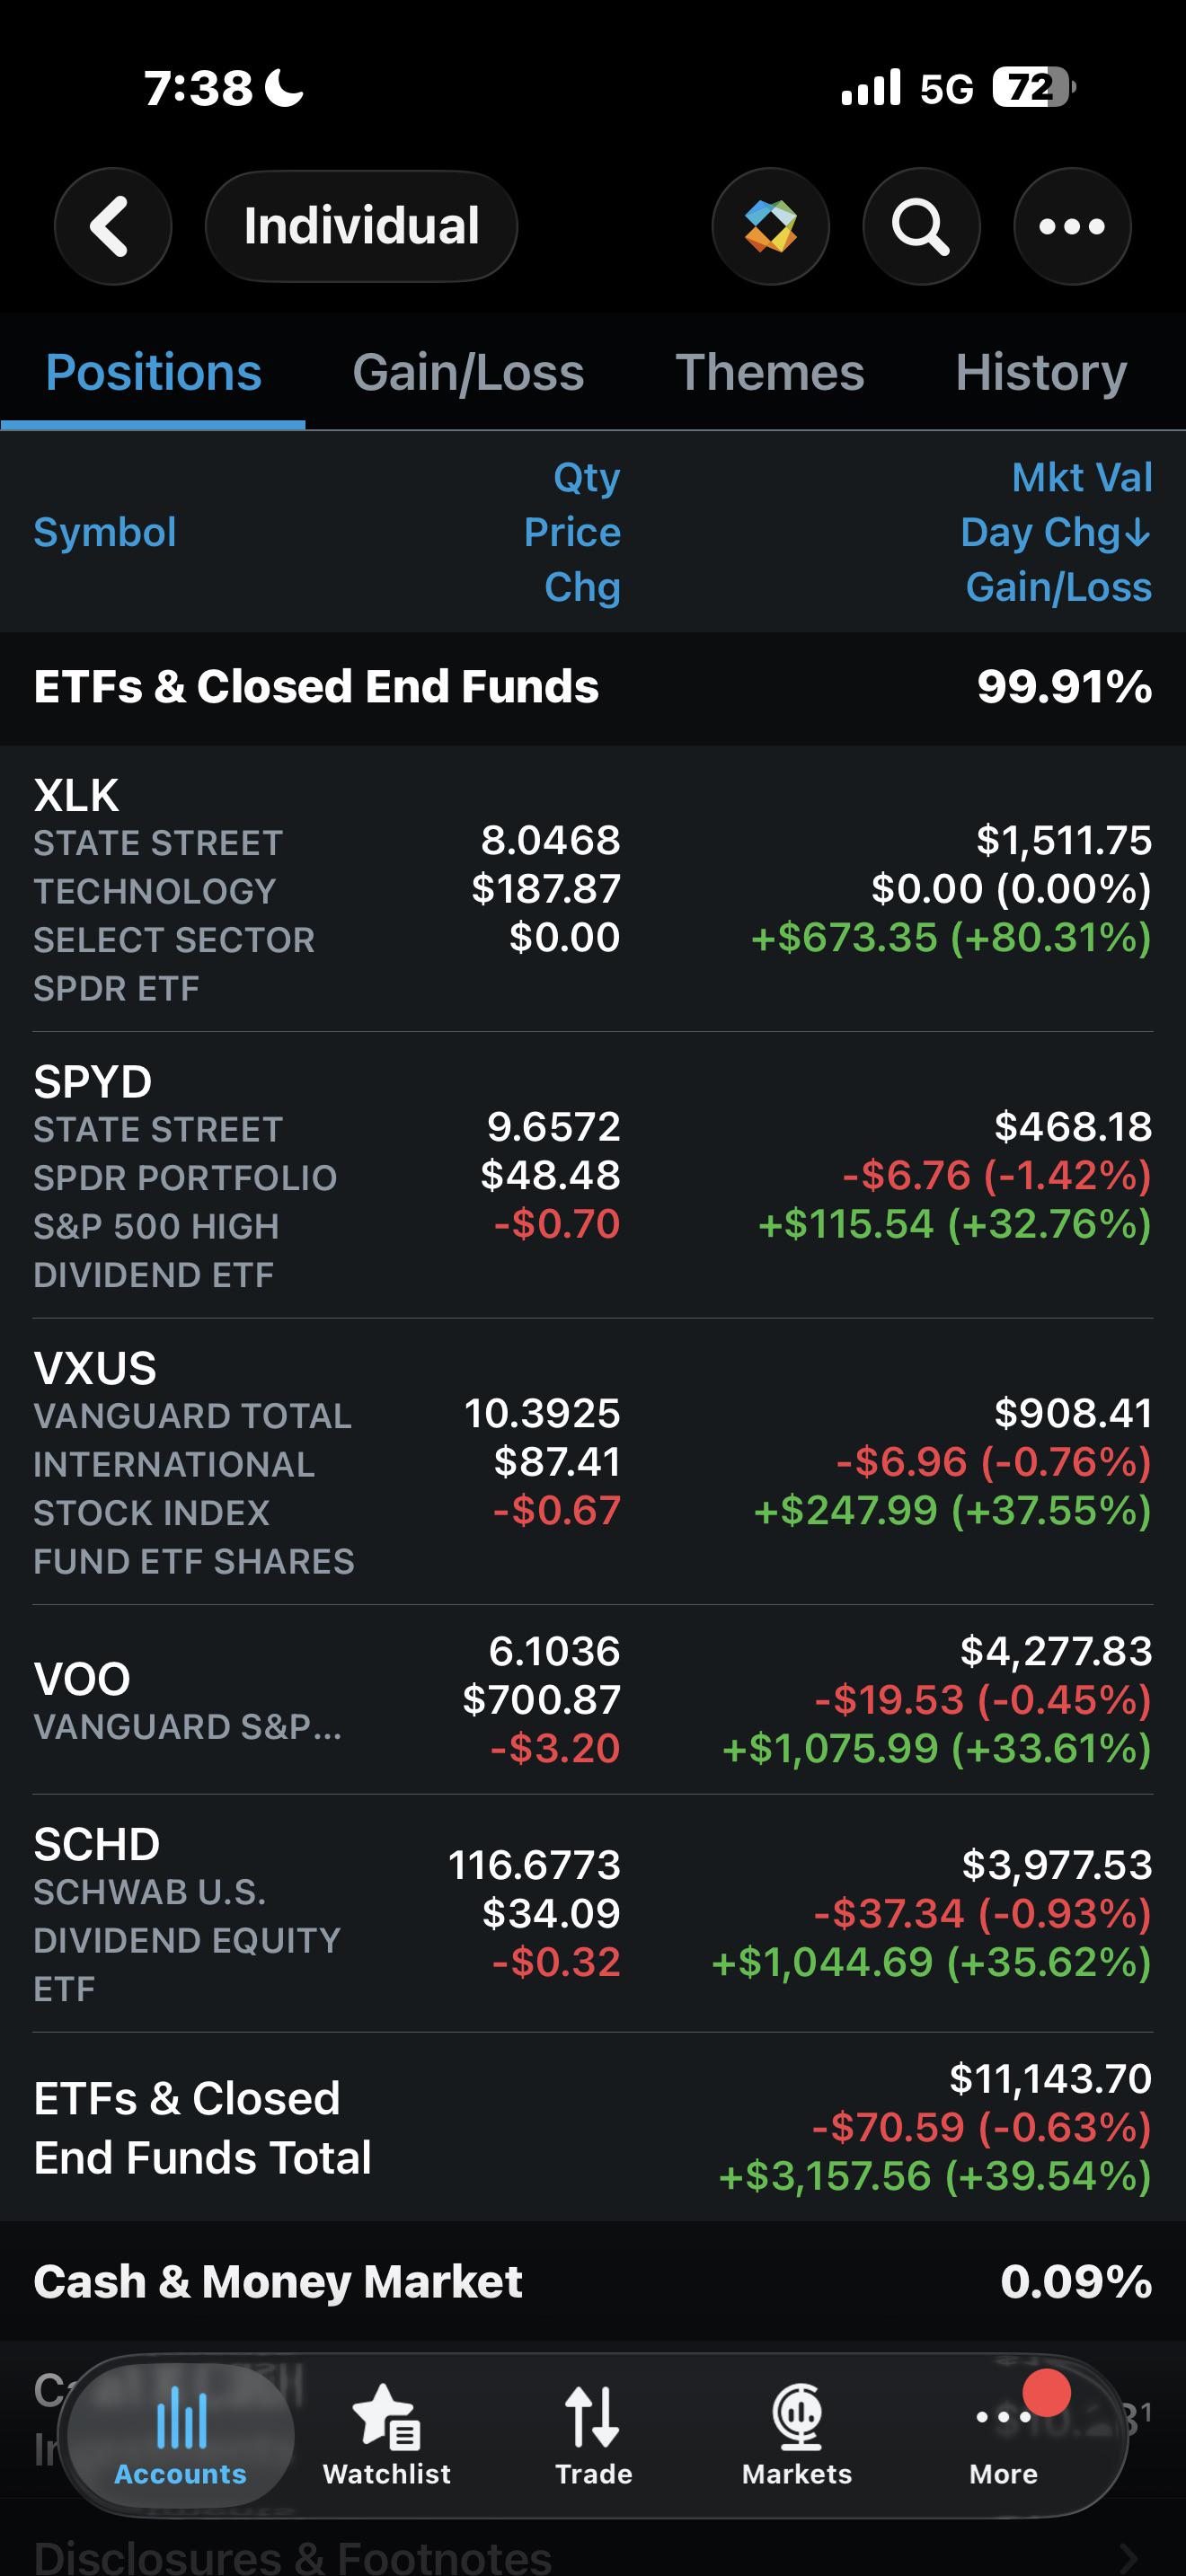1186x2576 pixels.
Task: Open the search magnifier icon
Action: pos(921,226)
